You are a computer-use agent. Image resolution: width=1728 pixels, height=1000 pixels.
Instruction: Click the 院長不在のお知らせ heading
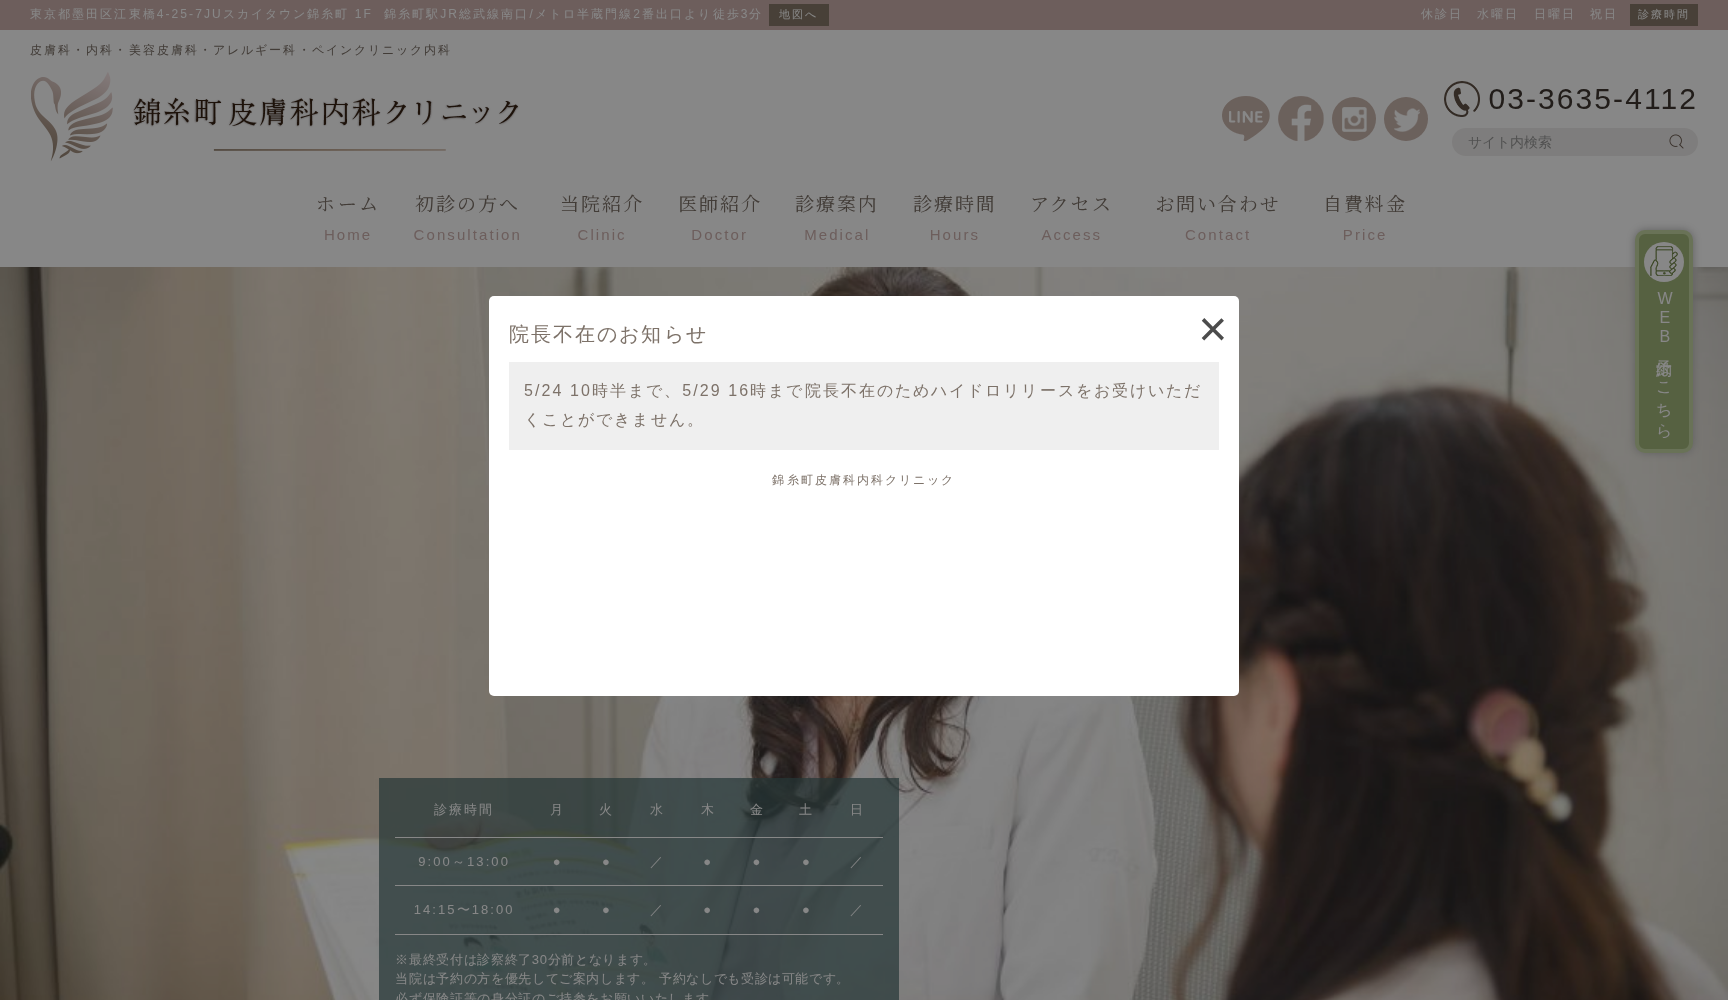click(x=607, y=334)
